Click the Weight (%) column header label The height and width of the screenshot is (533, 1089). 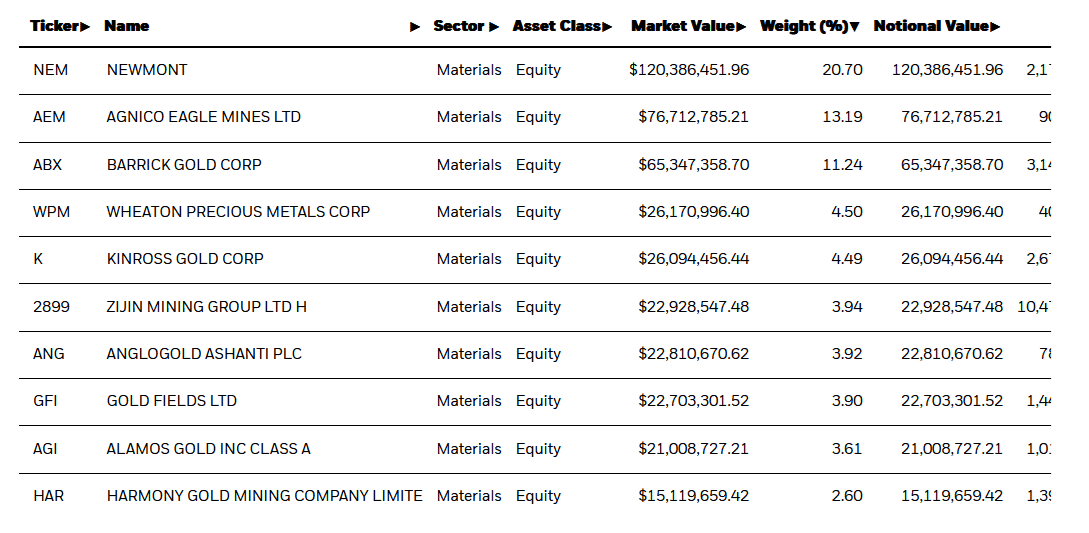[803, 27]
